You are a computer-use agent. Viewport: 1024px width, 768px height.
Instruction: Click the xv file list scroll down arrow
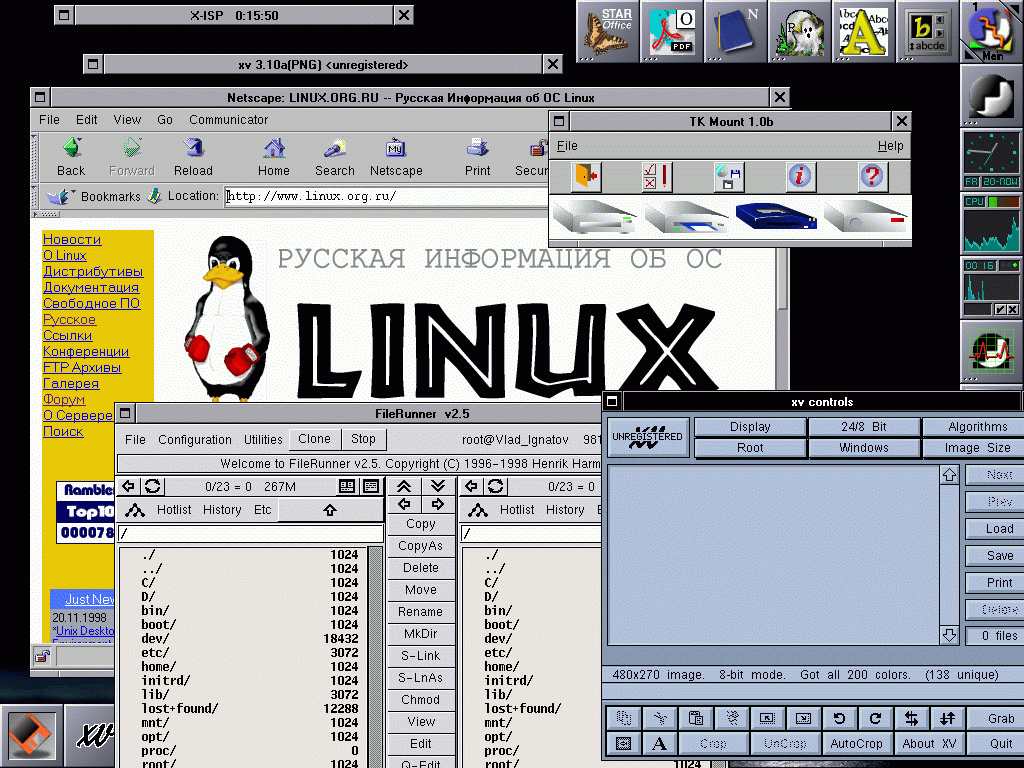(x=949, y=635)
